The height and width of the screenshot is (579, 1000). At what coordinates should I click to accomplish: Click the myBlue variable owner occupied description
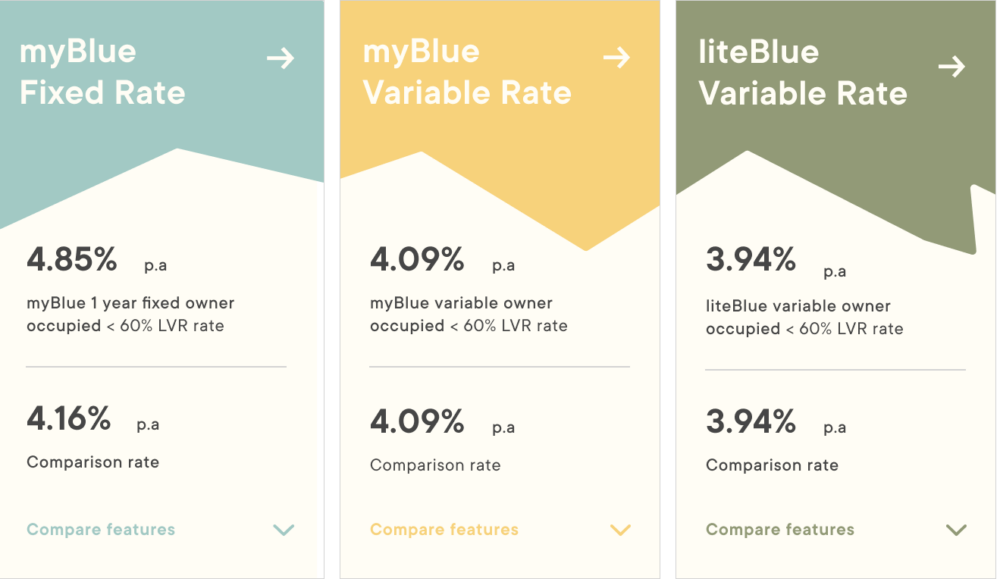[469, 314]
